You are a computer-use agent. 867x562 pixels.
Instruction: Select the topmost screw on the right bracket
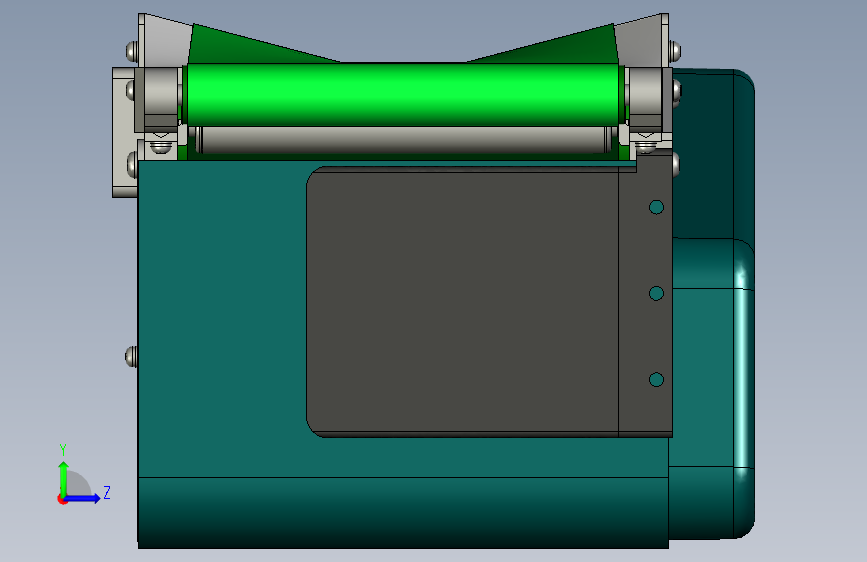click(x=675, y=51)
